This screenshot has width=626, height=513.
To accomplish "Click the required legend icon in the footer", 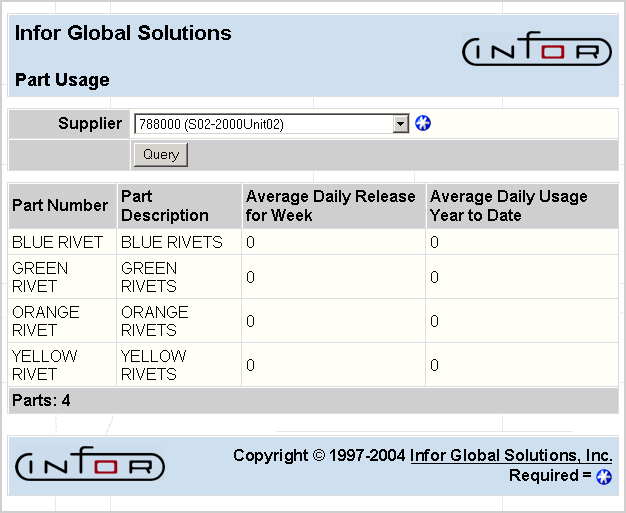I will click(604, 477).
